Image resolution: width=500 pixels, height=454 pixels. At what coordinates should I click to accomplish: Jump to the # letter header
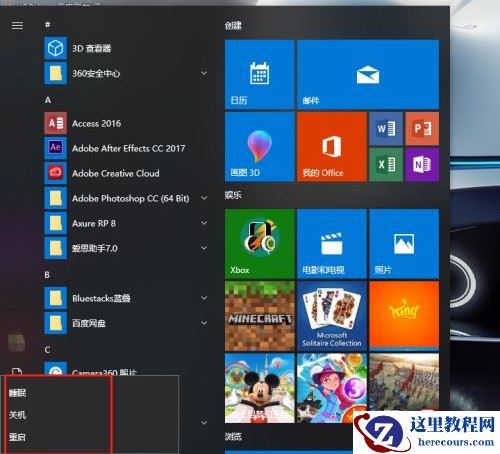[48, 25]
